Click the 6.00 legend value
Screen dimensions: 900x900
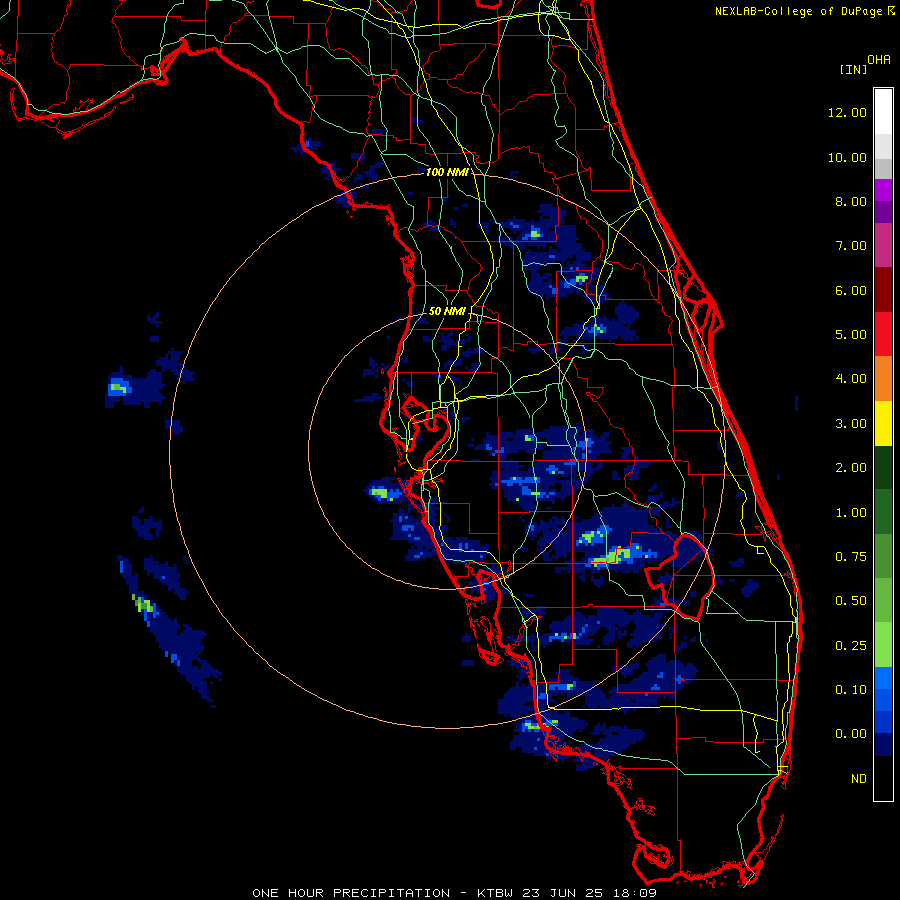[851, 290]
